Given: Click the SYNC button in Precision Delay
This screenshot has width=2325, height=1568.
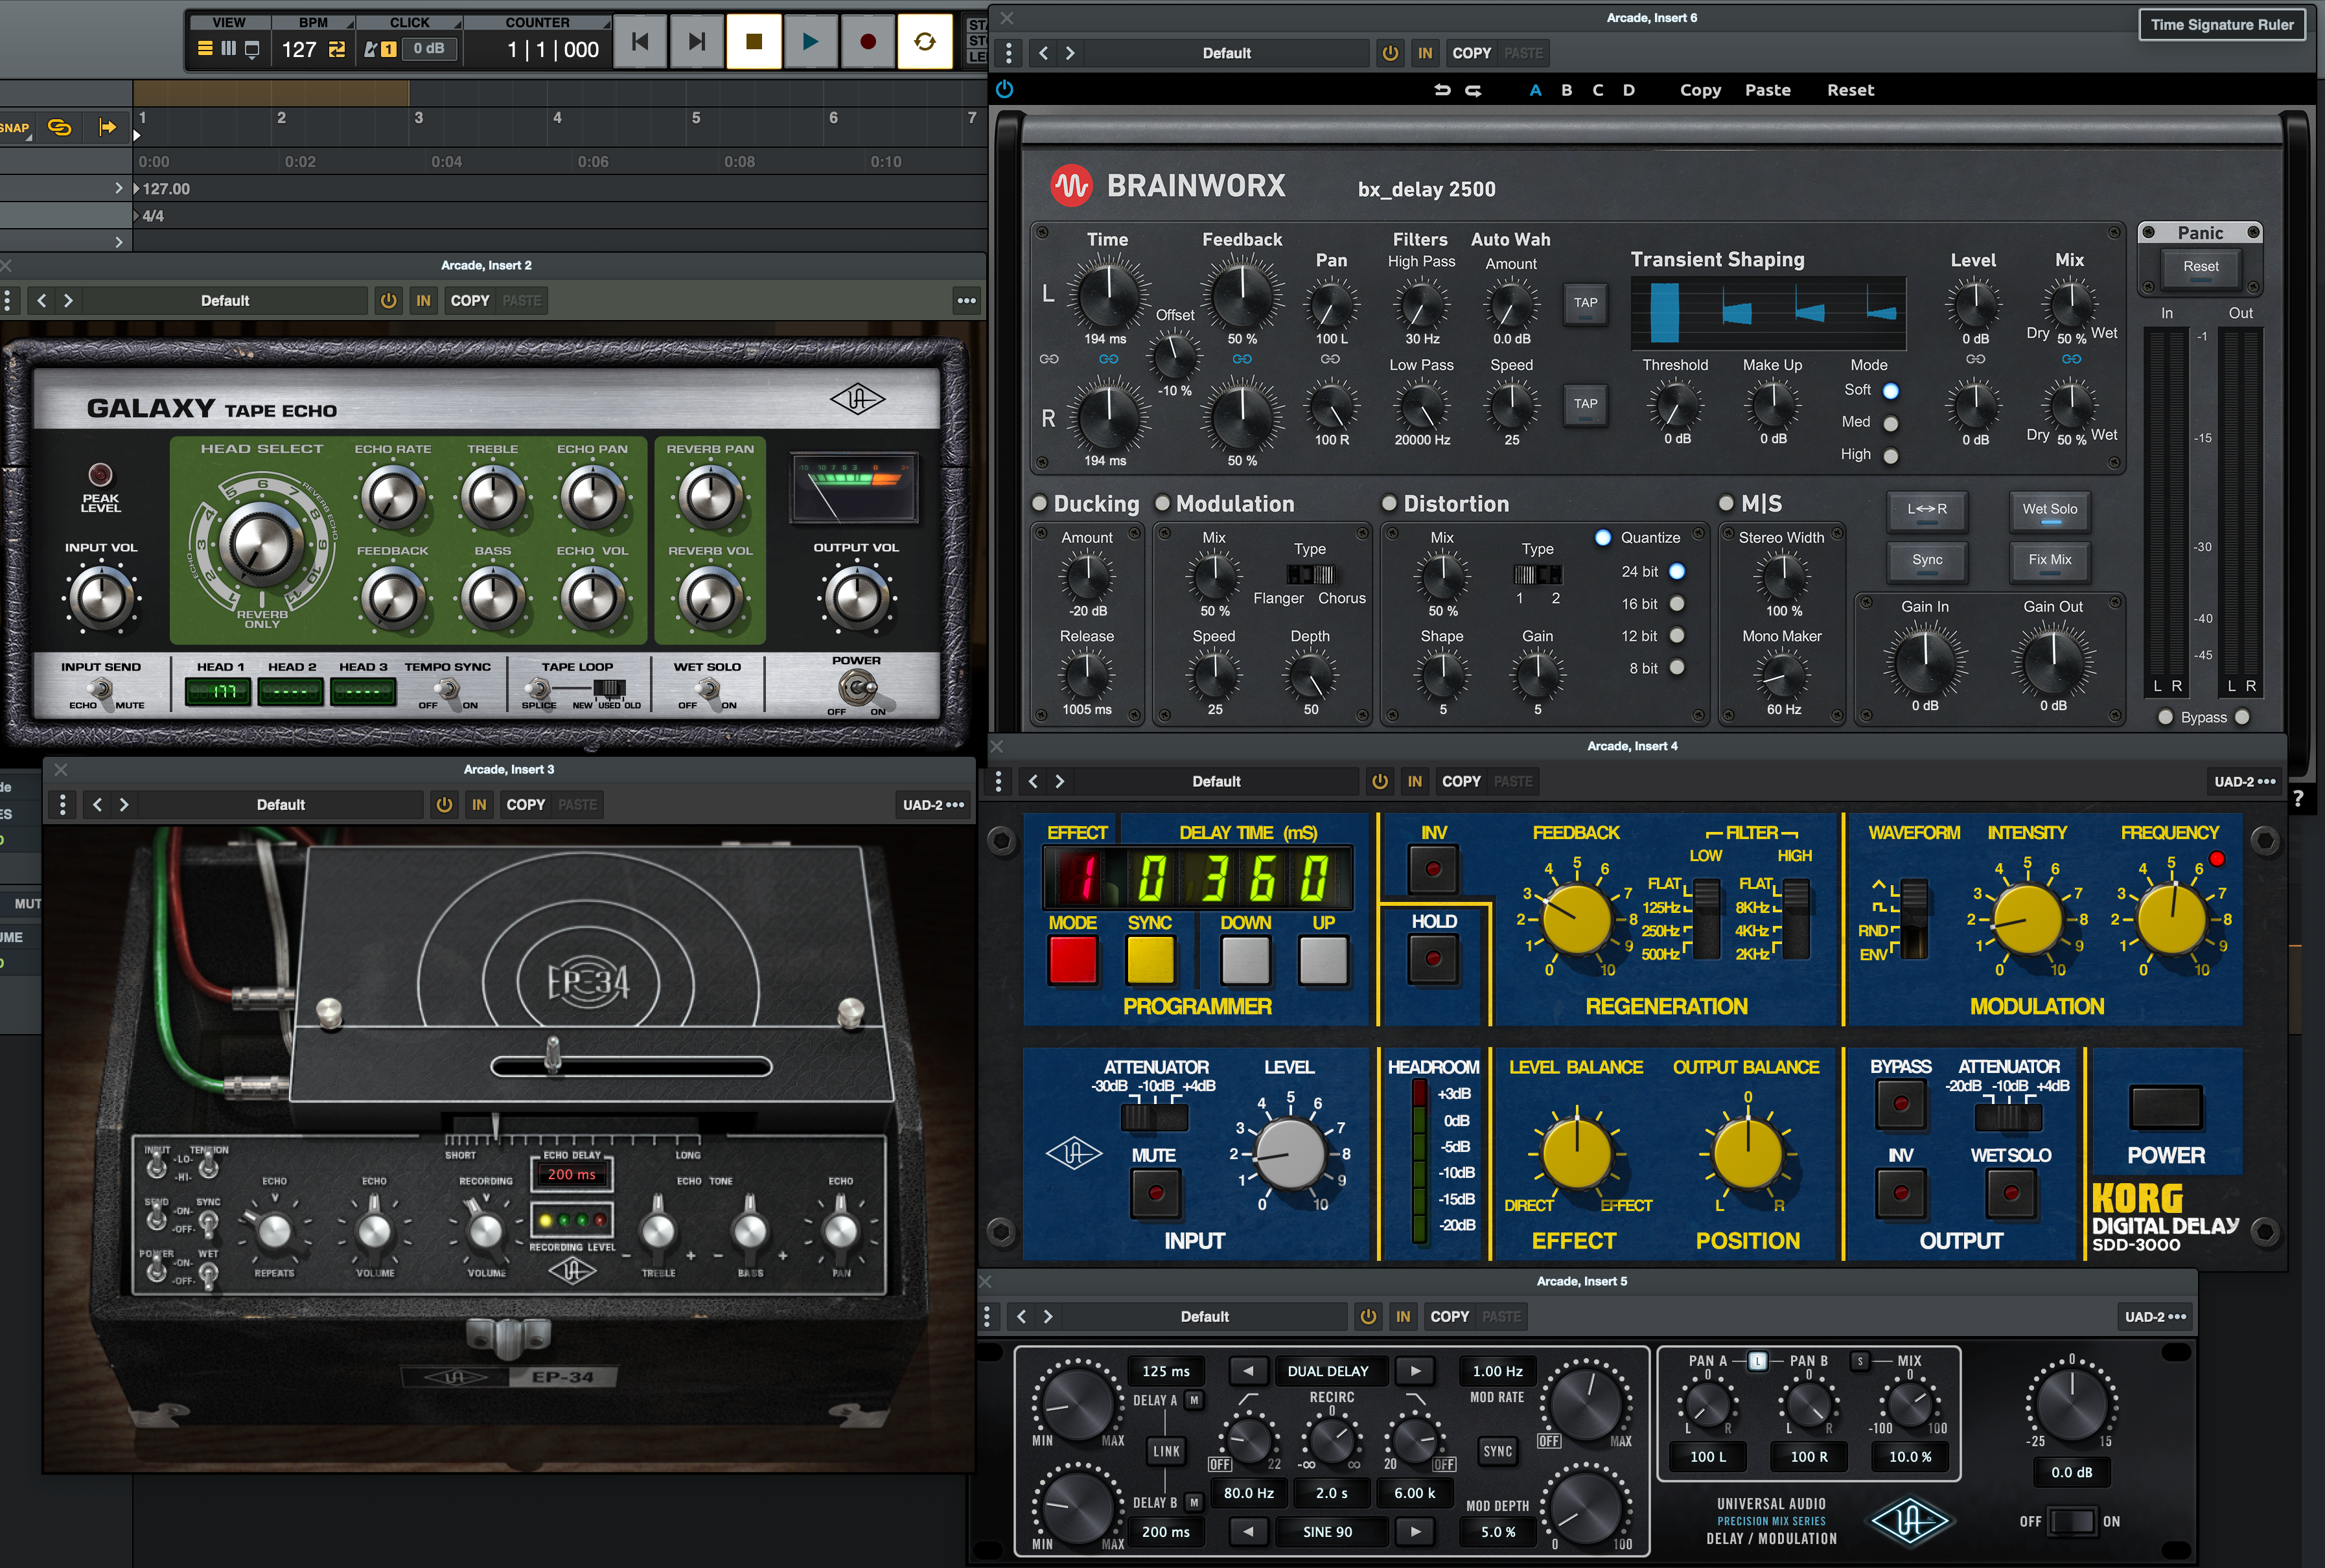Looking at the screenshot, I should coord(1497,1451).
